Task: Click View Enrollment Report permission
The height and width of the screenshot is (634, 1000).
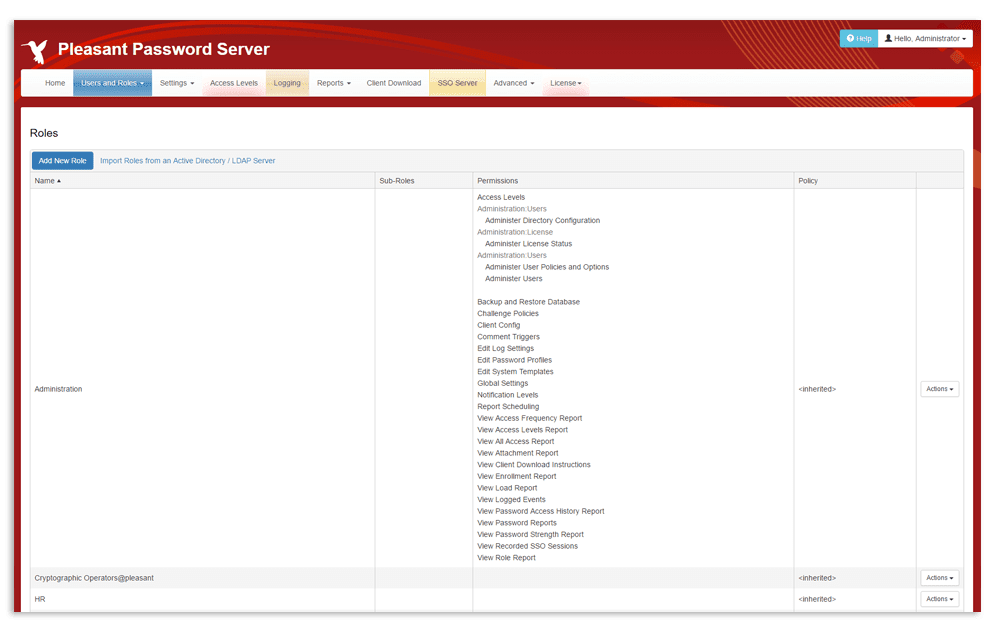Action: (517, 476)
